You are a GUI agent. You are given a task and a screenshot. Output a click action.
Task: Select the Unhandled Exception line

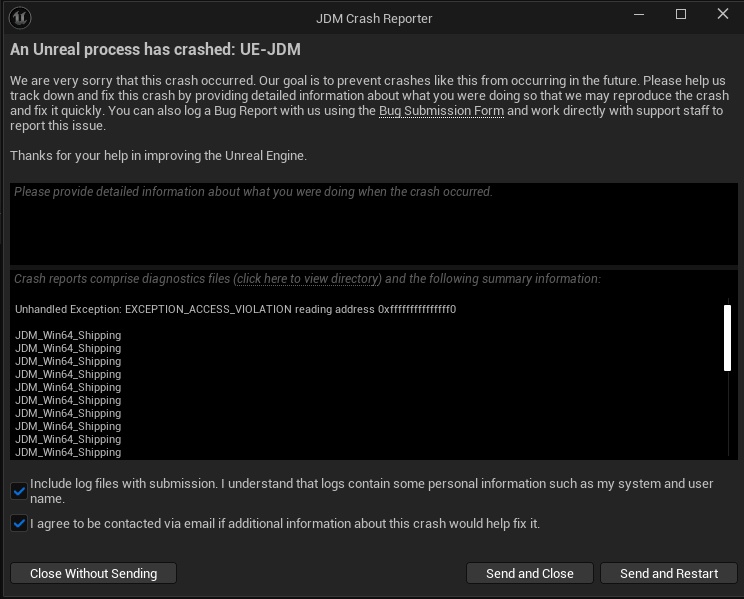pyautogui.click(x=235, y=309)
